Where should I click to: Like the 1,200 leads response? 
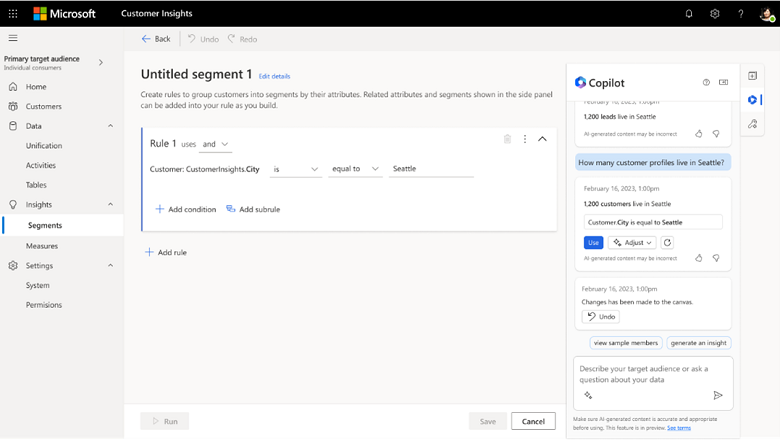click(x=698, y=134)
